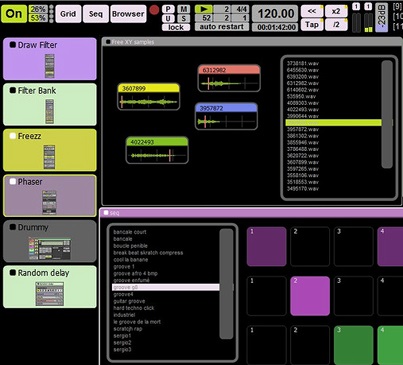Disable the Phaser module checkbox
403x365 pixels.
point(13,181)
